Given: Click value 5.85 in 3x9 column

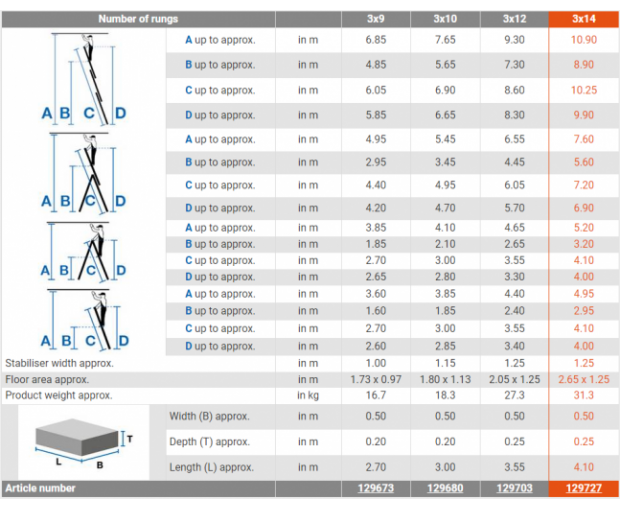Looking at the screenshot, I should (376, 115).
